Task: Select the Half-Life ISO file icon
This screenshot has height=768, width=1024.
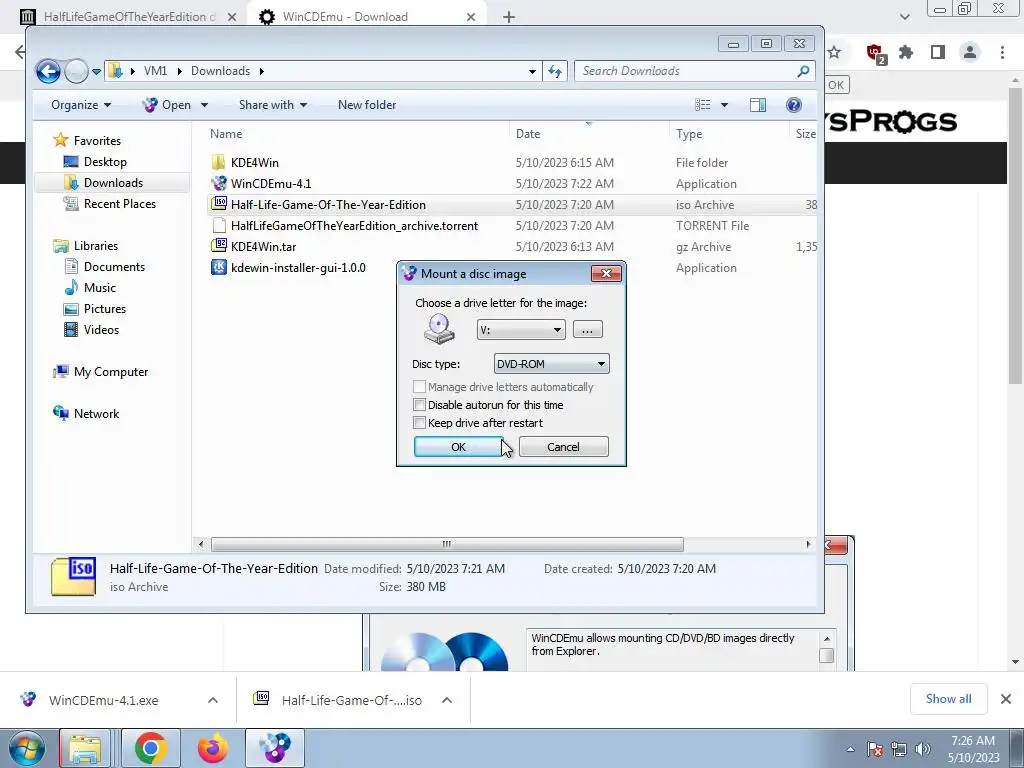Action: 219,204
